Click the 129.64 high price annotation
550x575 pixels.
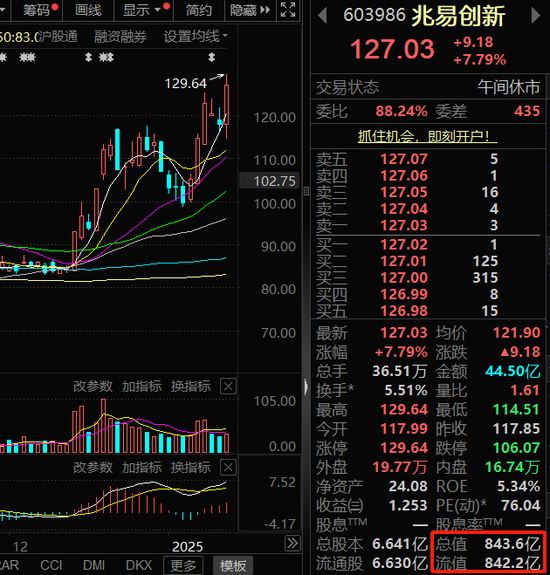coord(186,84)
